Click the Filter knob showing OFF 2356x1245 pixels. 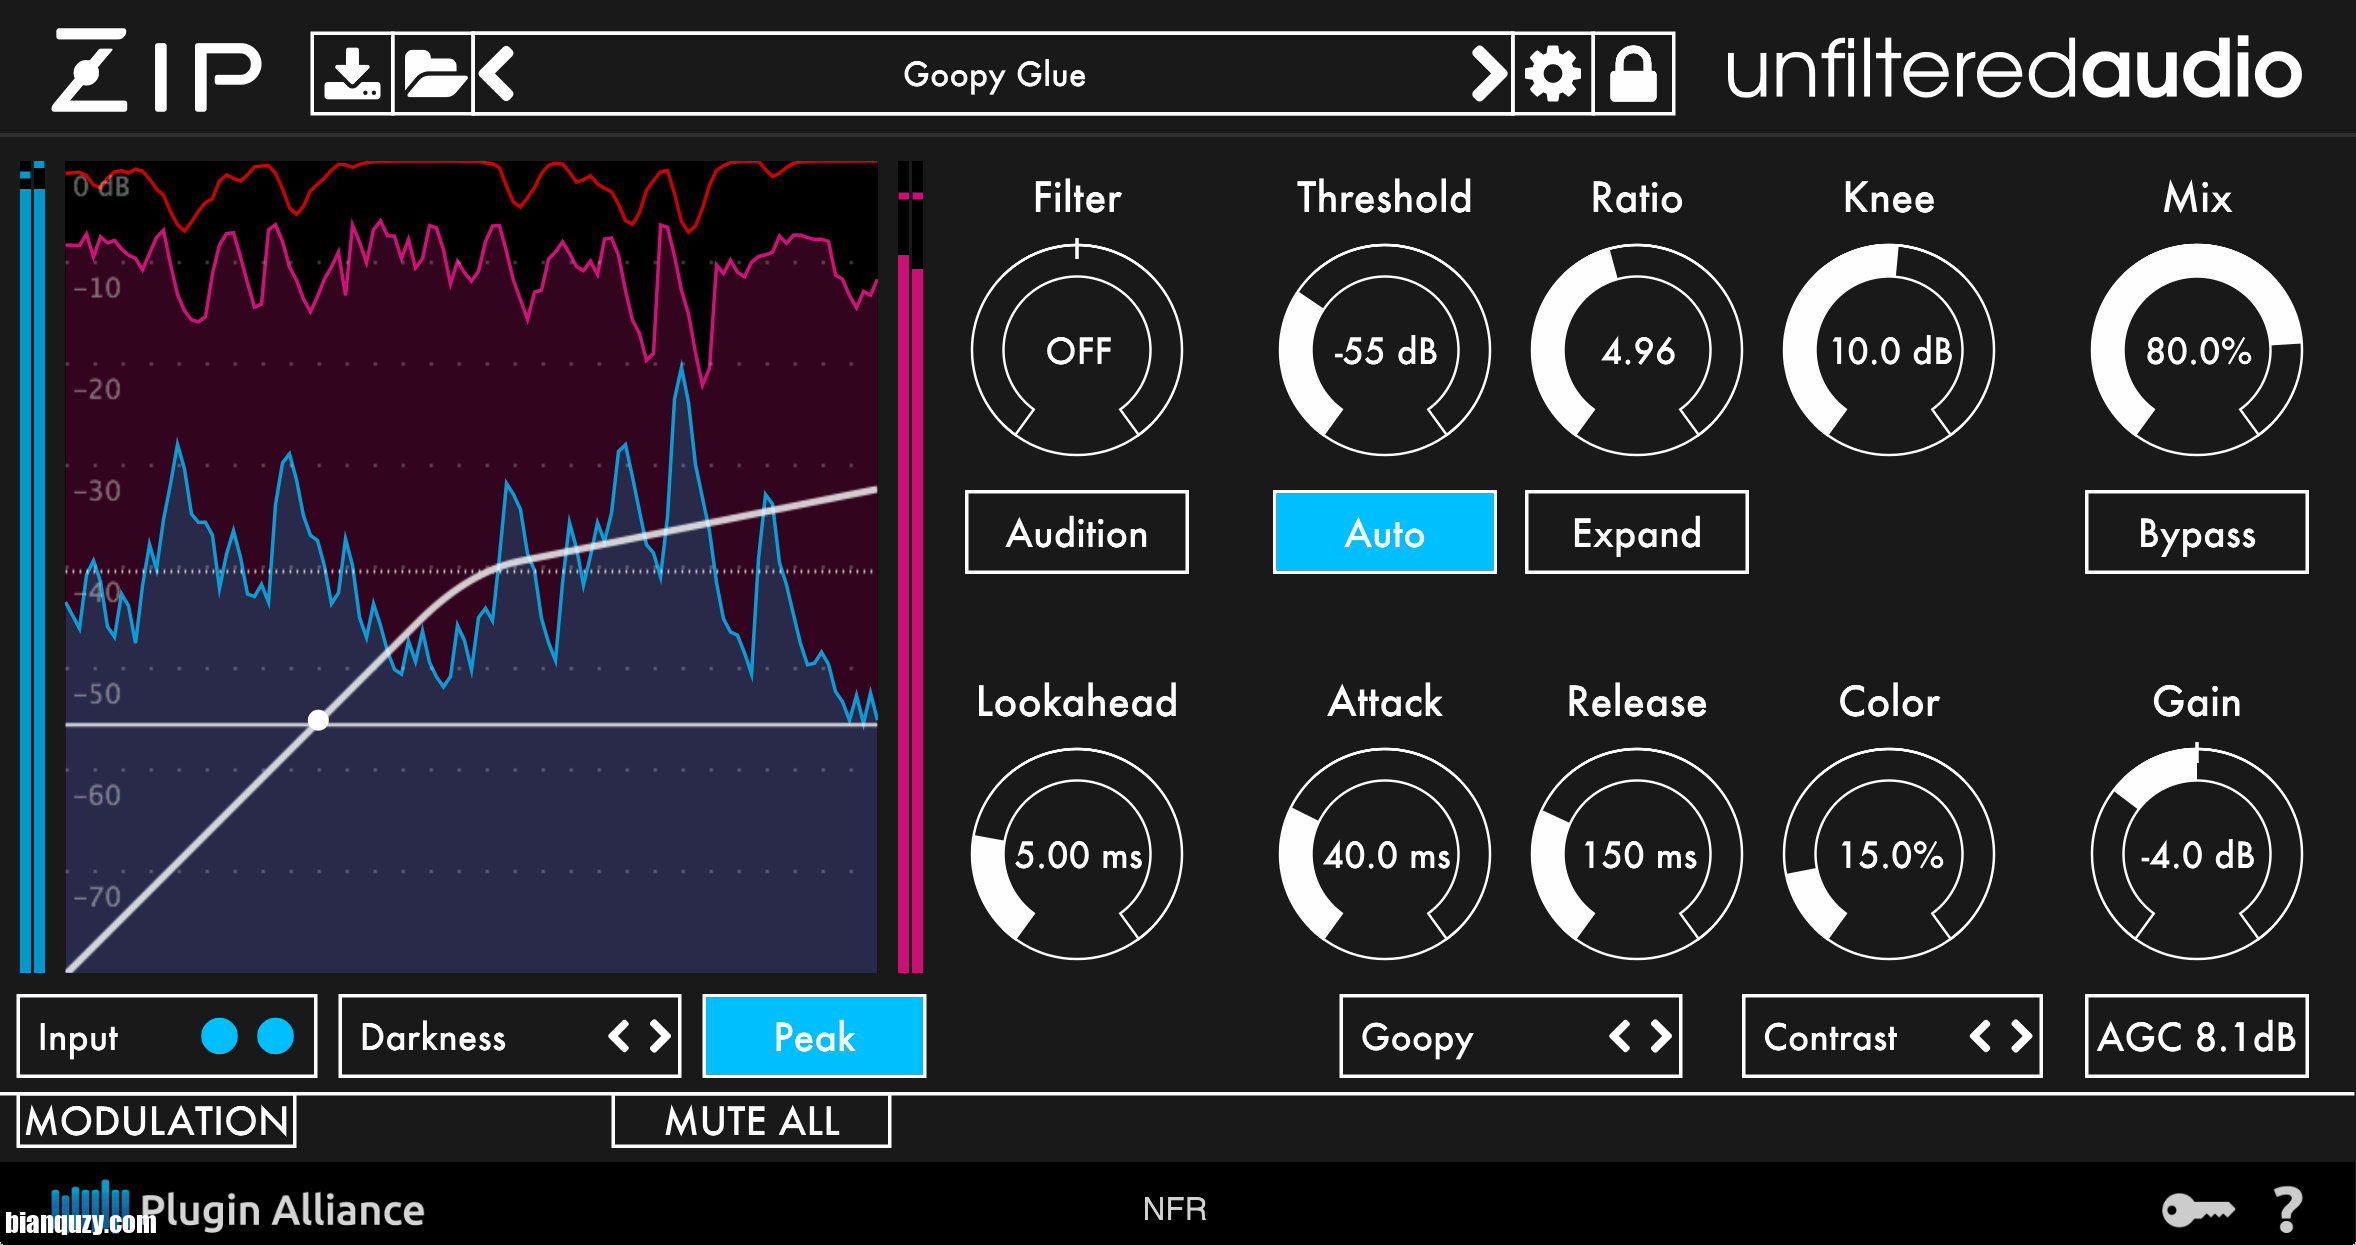1077,350
